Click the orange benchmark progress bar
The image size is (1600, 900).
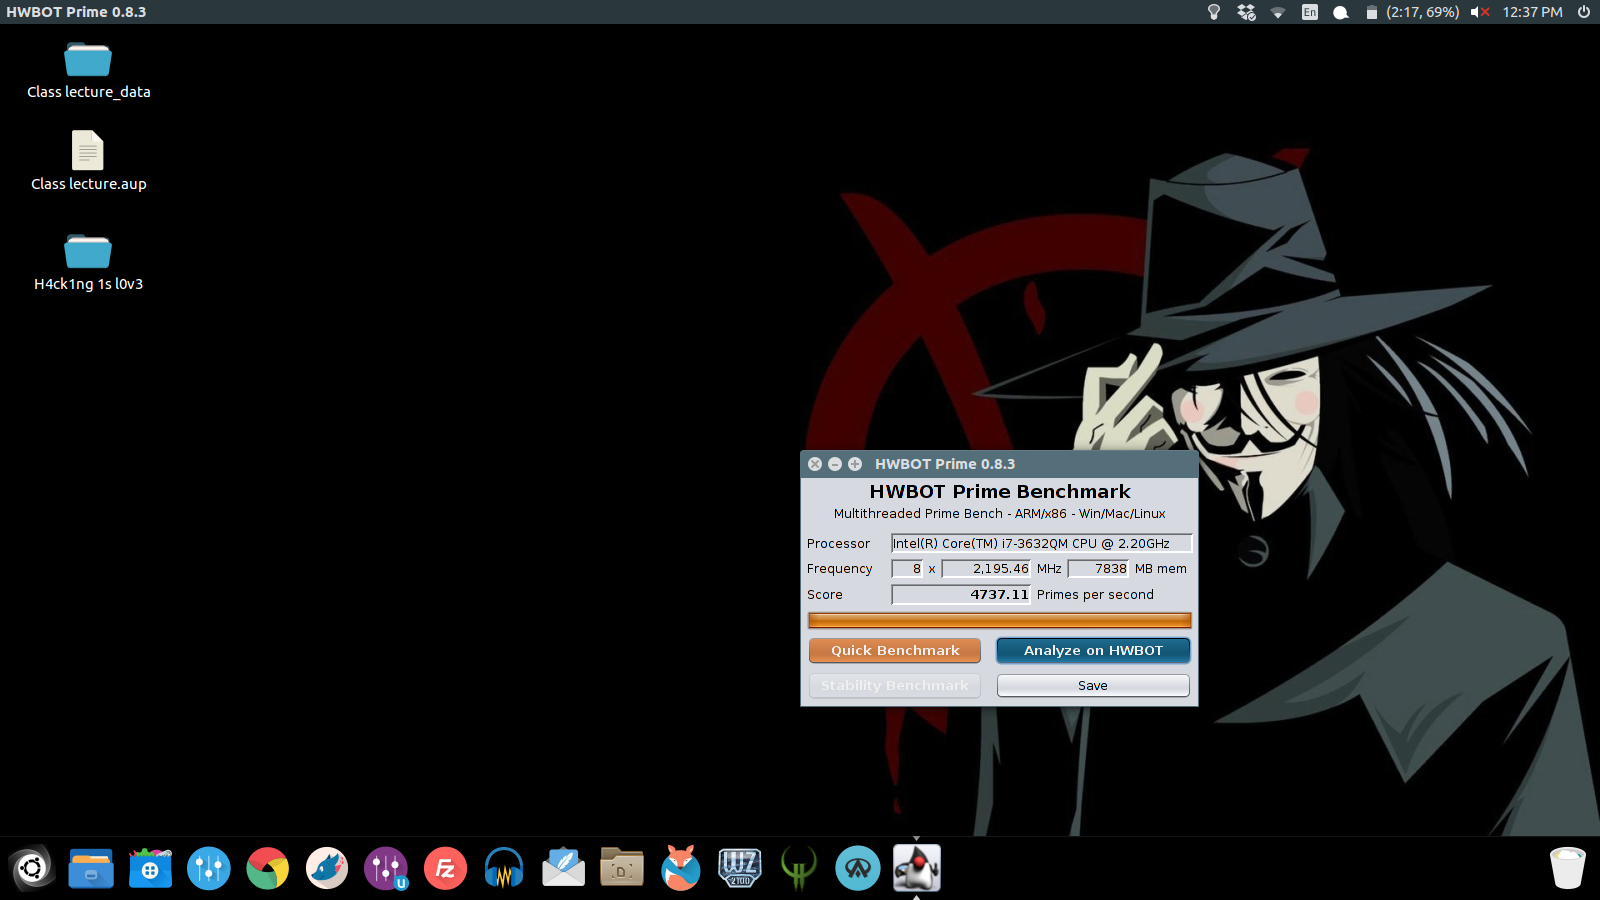[999, 620]
